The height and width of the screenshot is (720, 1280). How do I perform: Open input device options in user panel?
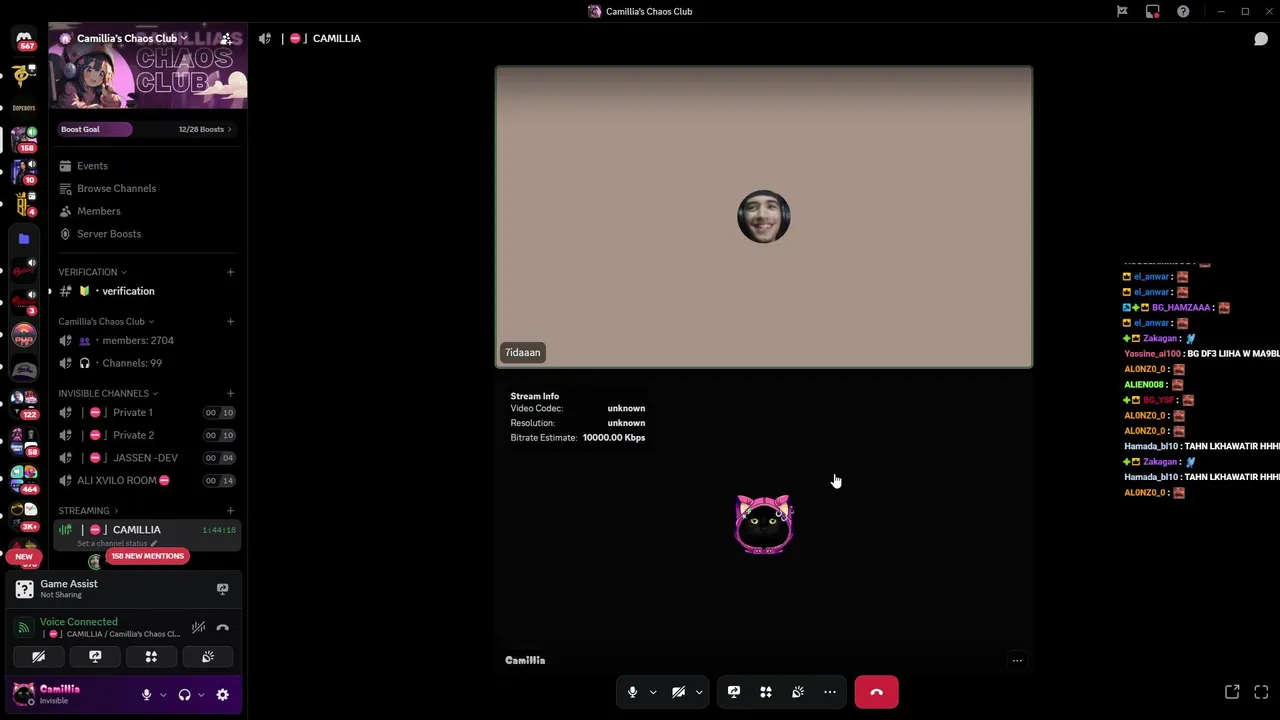(x=162, y=695)
